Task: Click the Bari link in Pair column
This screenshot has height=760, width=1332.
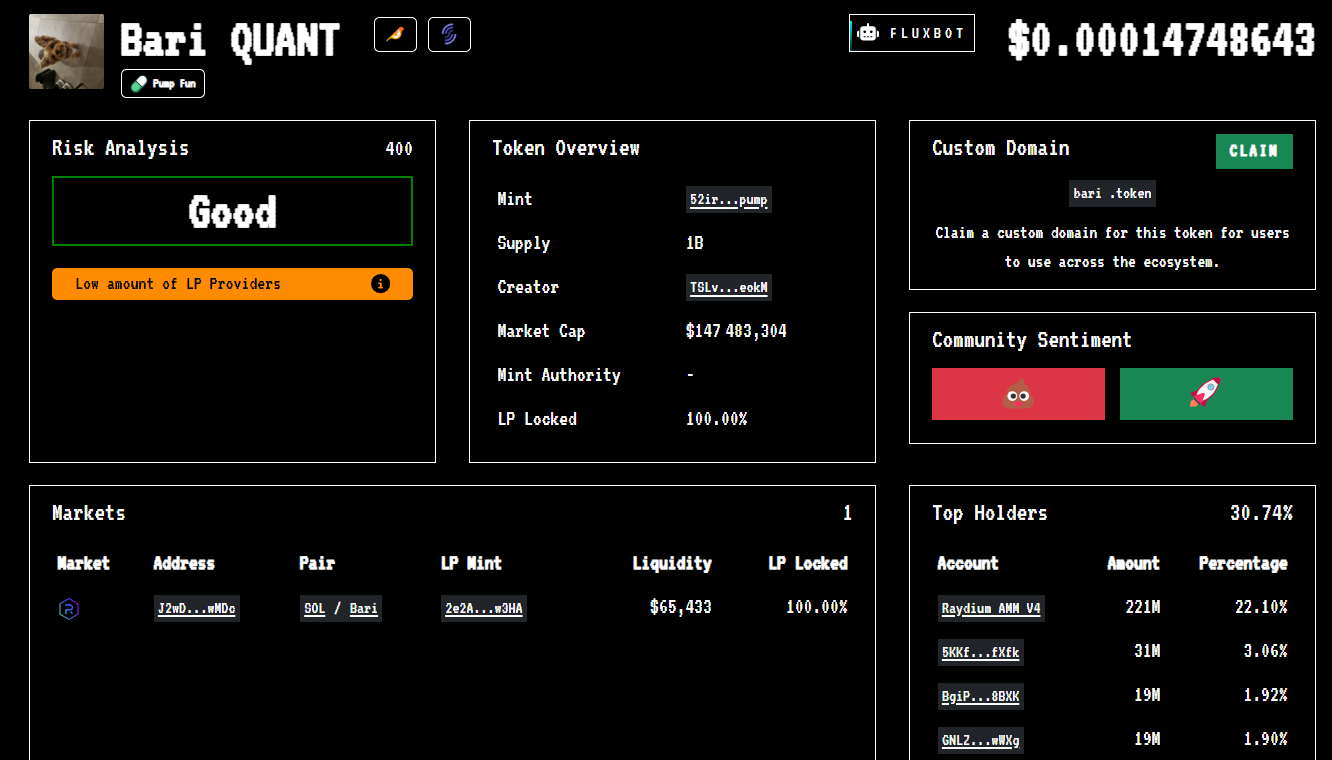Action: [363, 609]
